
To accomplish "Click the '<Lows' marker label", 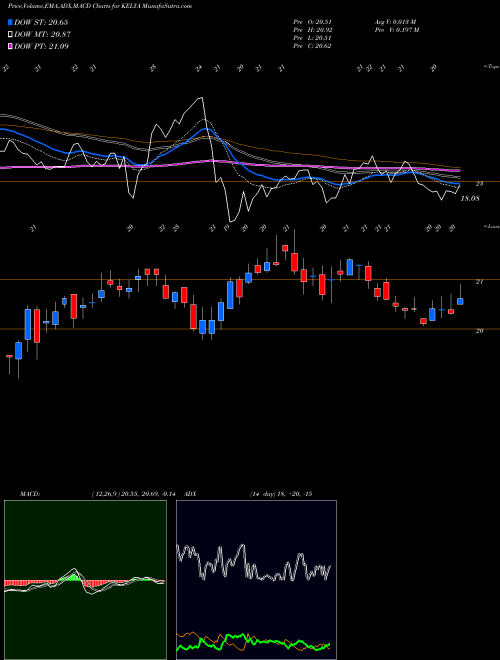I will click(491, 226).
